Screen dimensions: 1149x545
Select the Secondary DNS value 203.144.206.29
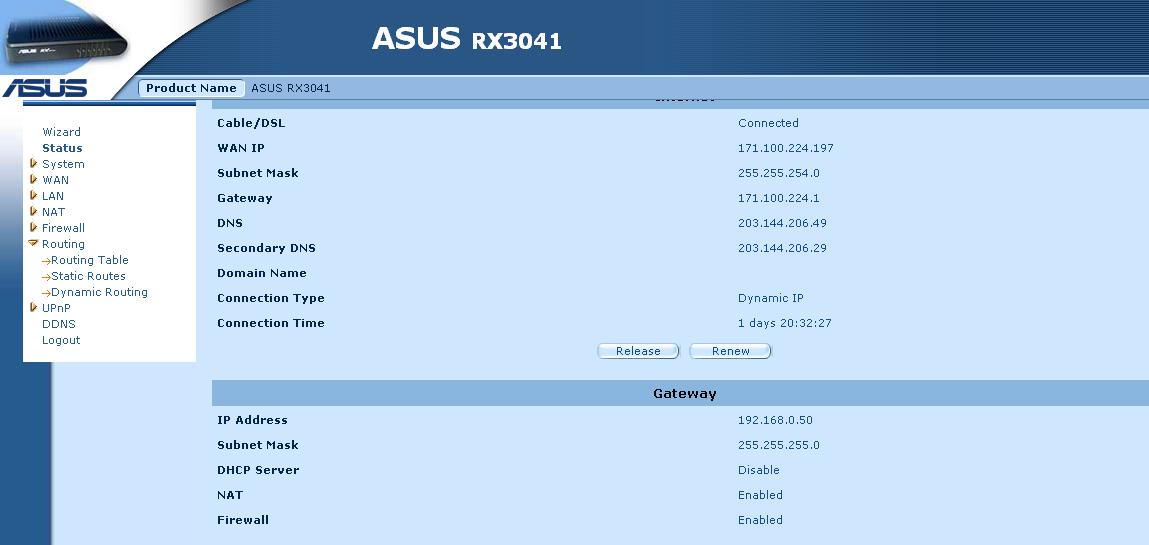[782, 248]
